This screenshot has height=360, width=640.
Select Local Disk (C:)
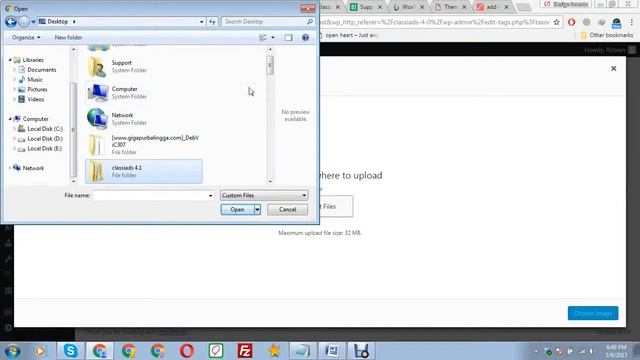coord(45,129)
